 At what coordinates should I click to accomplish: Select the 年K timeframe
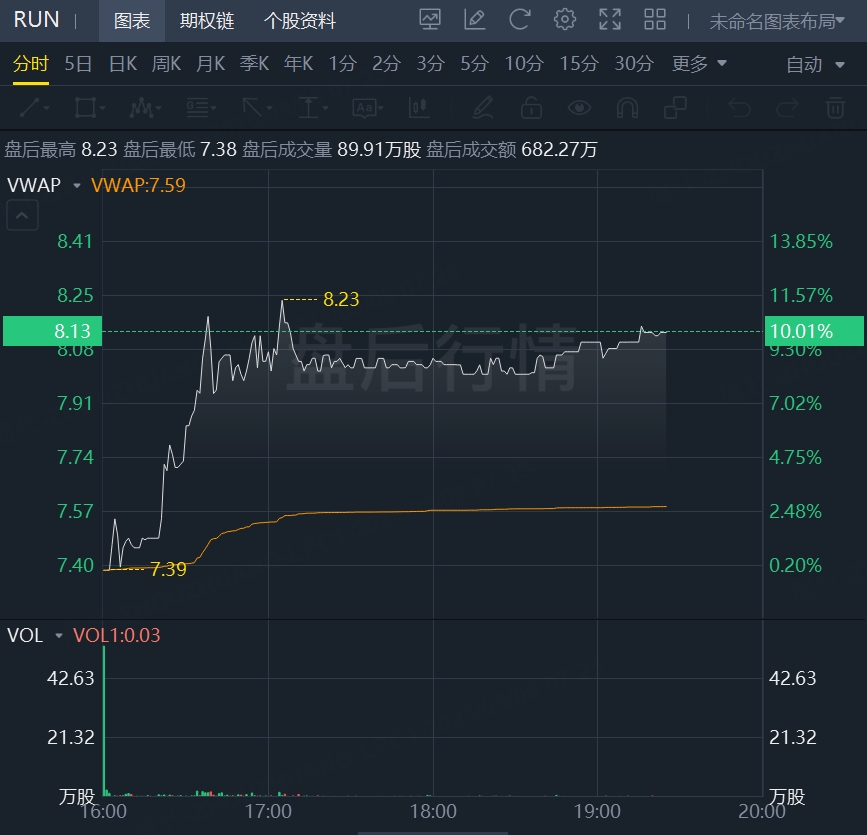coord(299,64)
